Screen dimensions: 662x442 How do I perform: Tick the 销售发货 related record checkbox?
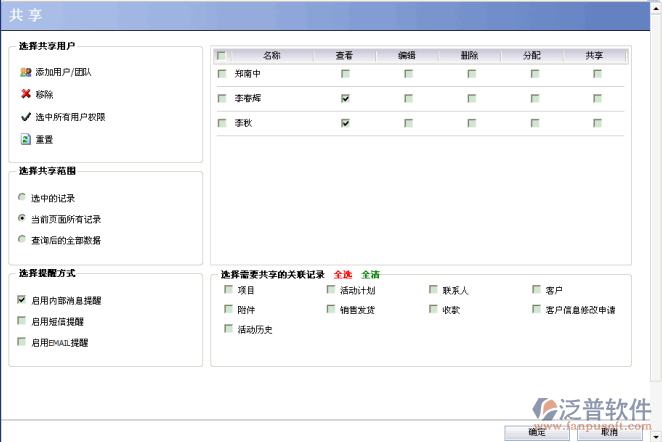click(332, 310)
